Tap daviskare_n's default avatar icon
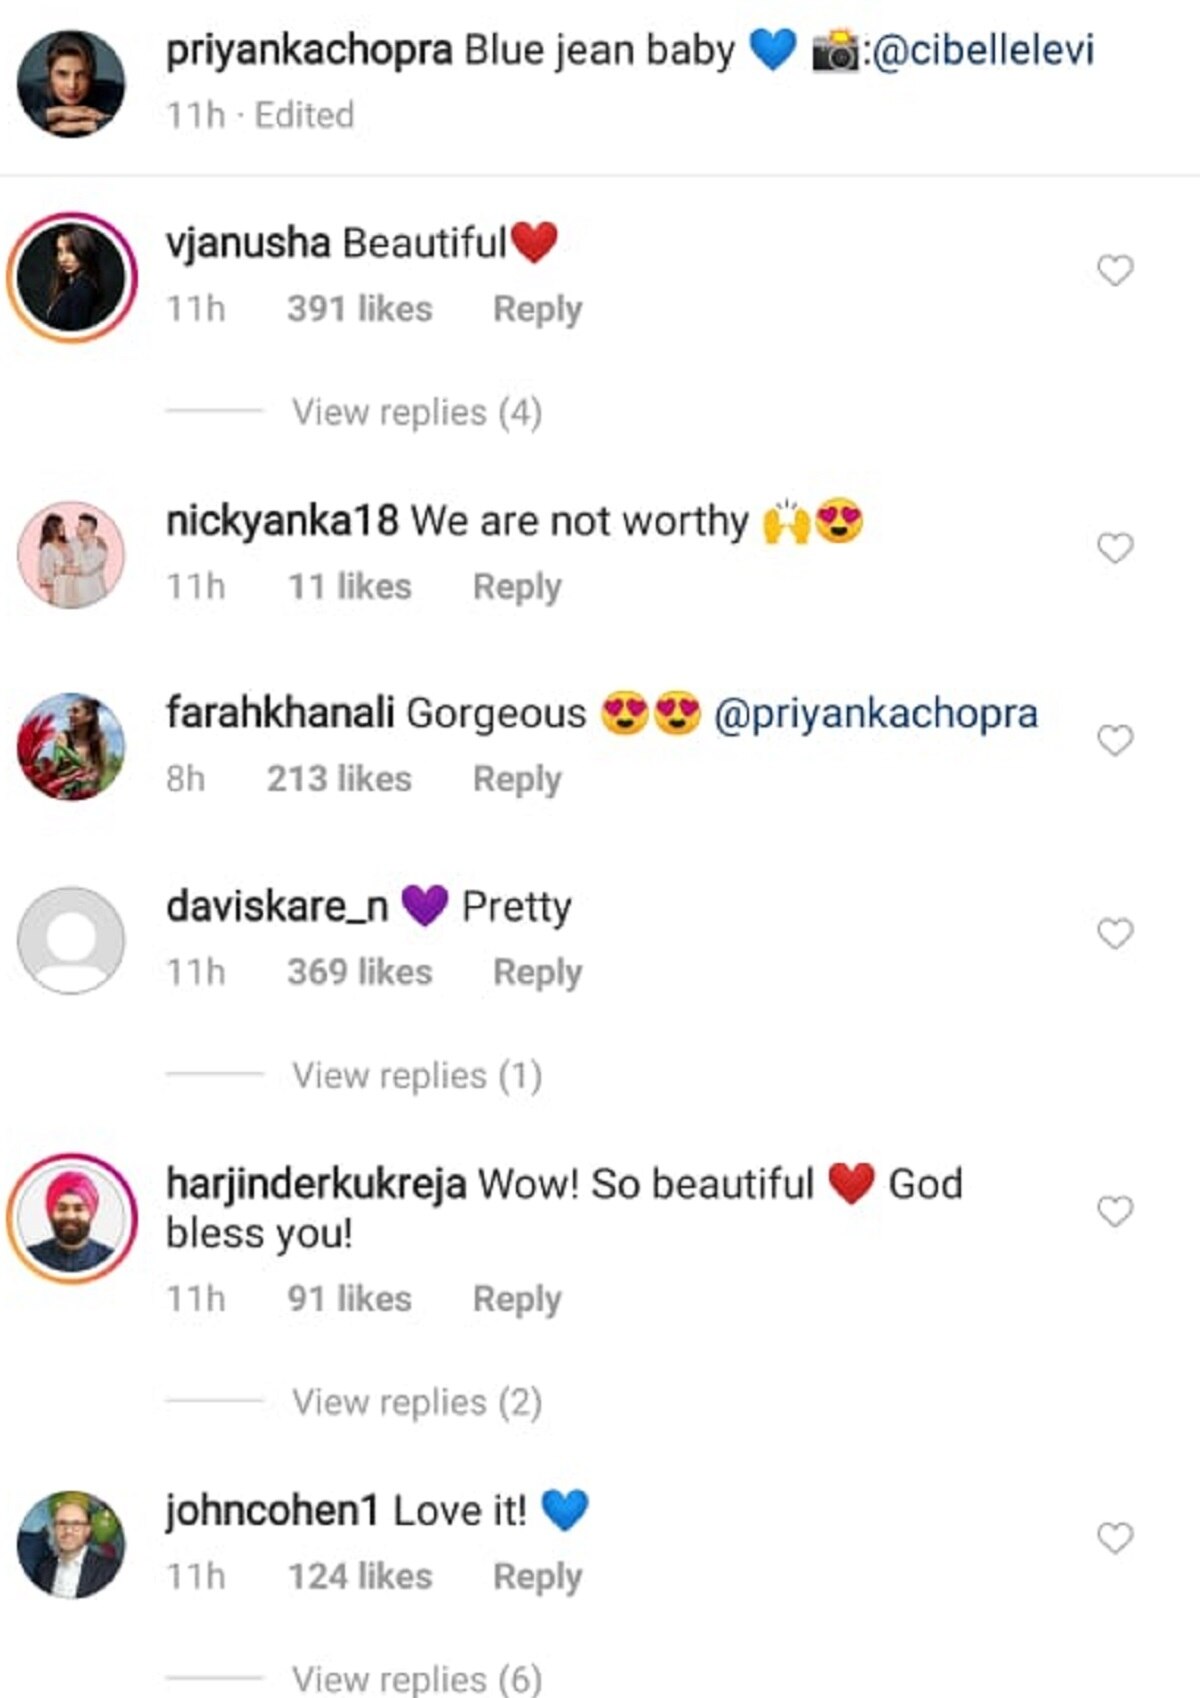 pos(71,940)
